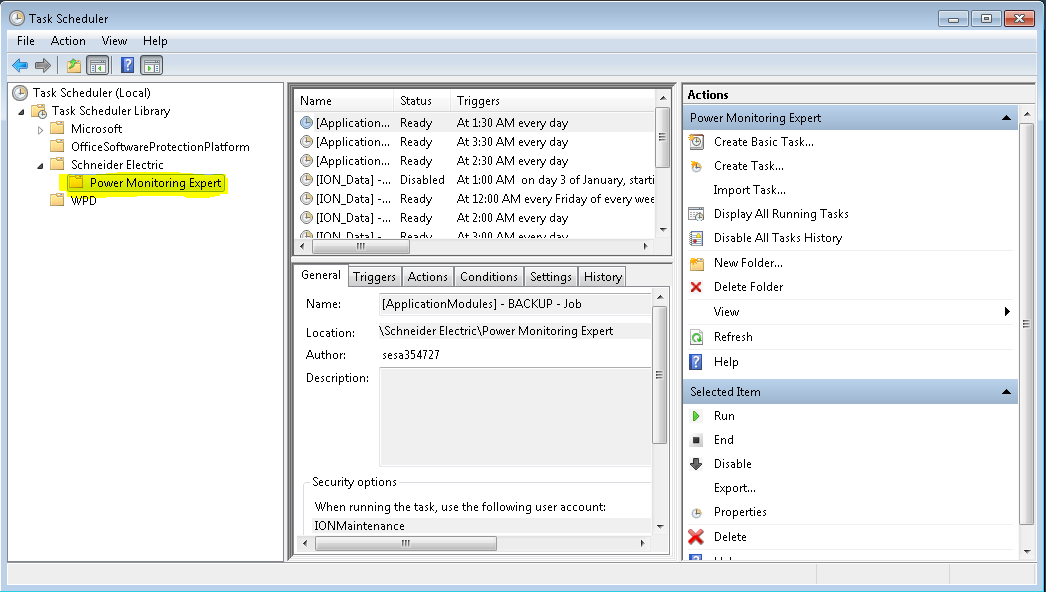This screenshot has height=592, width=1046.
Task: Click the WPD folder icon
Action: (x=58, y=200)
